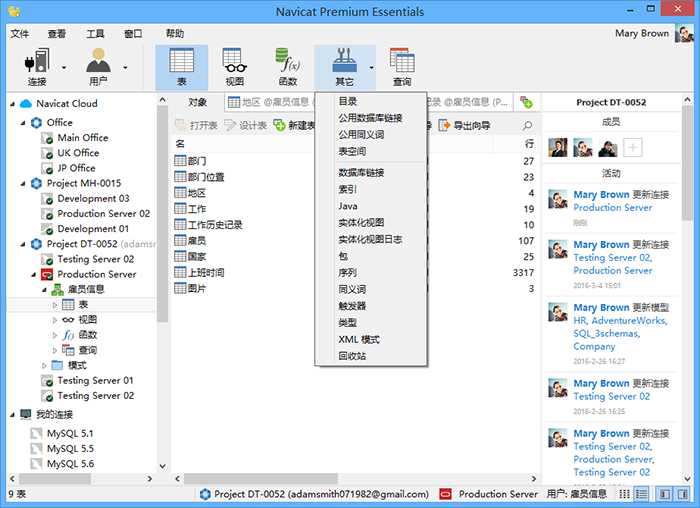Collapse the Office project node

click(23, 123)
